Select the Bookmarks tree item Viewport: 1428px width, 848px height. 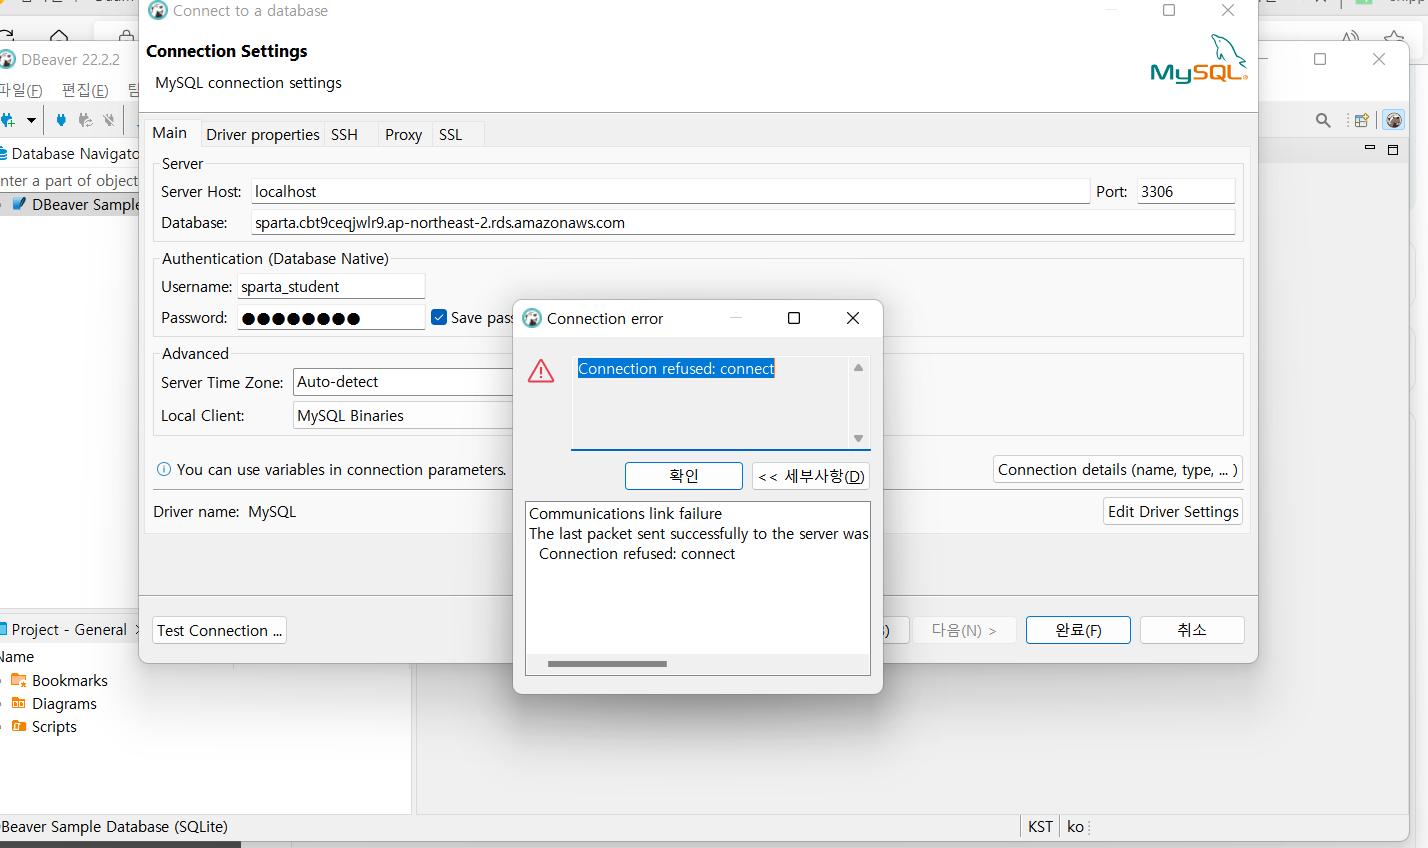coord(69,680)
